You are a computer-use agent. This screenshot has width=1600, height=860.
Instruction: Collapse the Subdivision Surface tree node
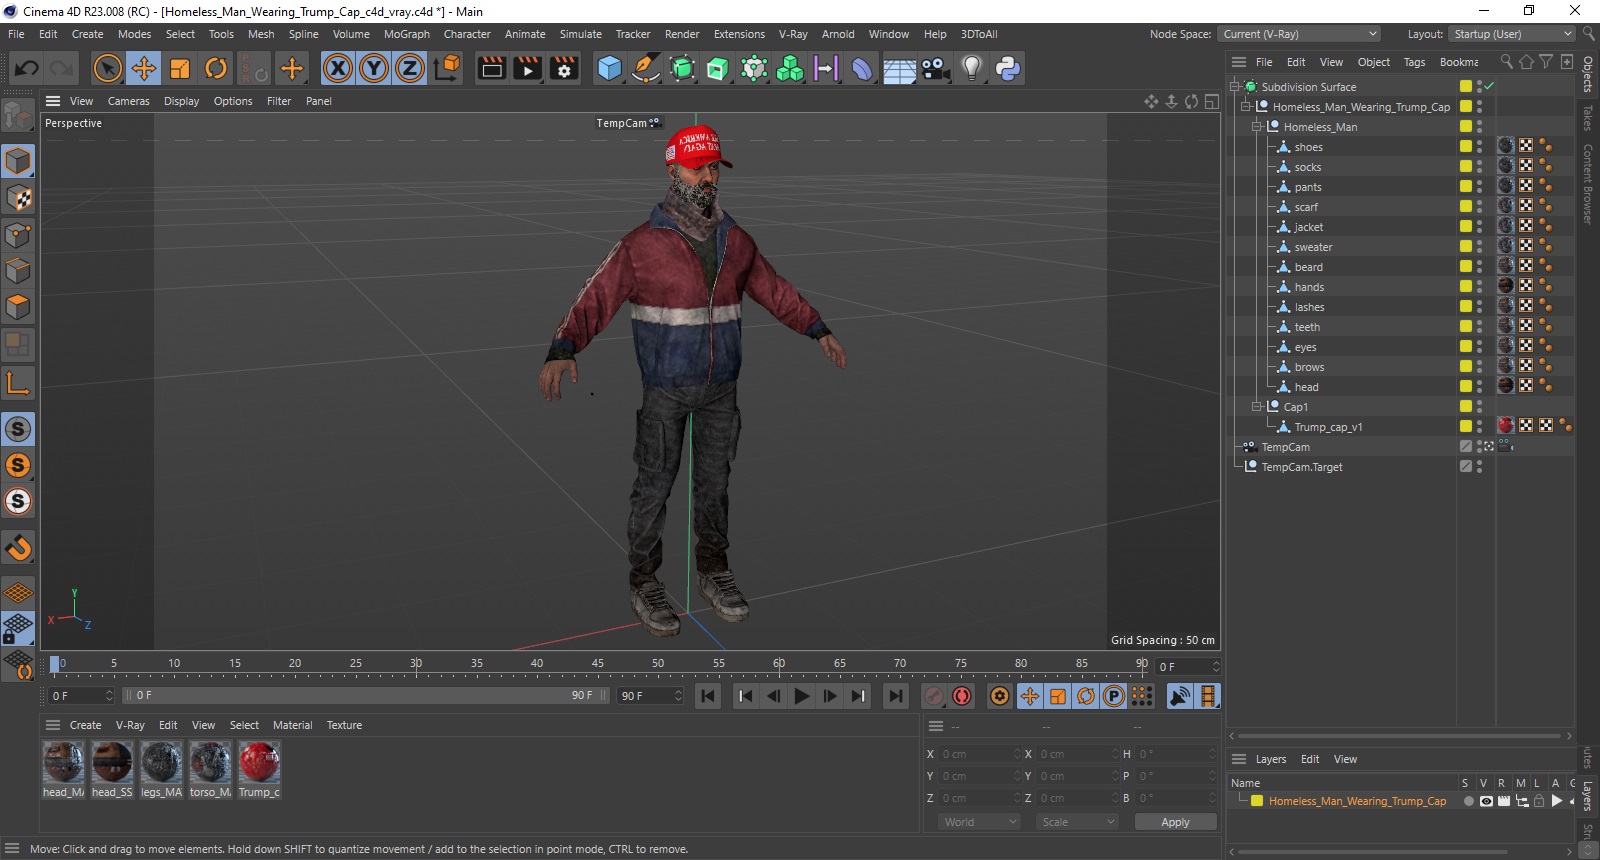point(1235,87)
